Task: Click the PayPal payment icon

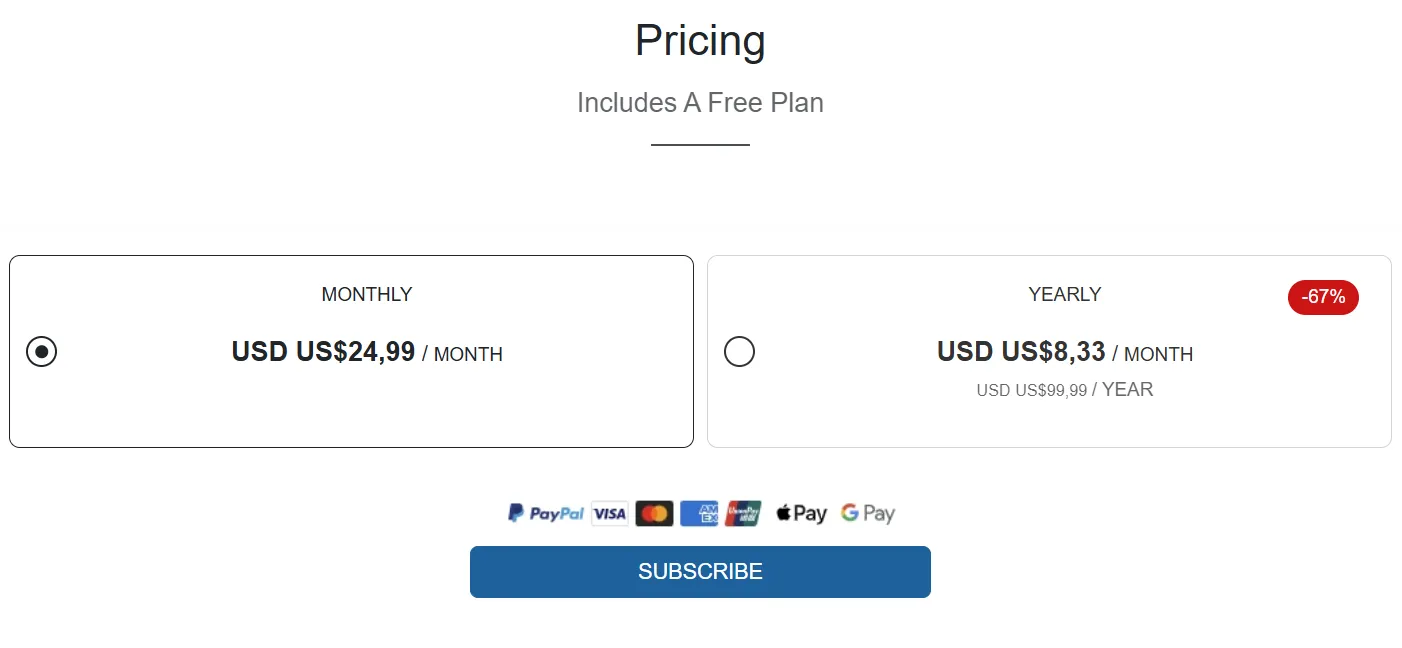Action: click(546, 513)
